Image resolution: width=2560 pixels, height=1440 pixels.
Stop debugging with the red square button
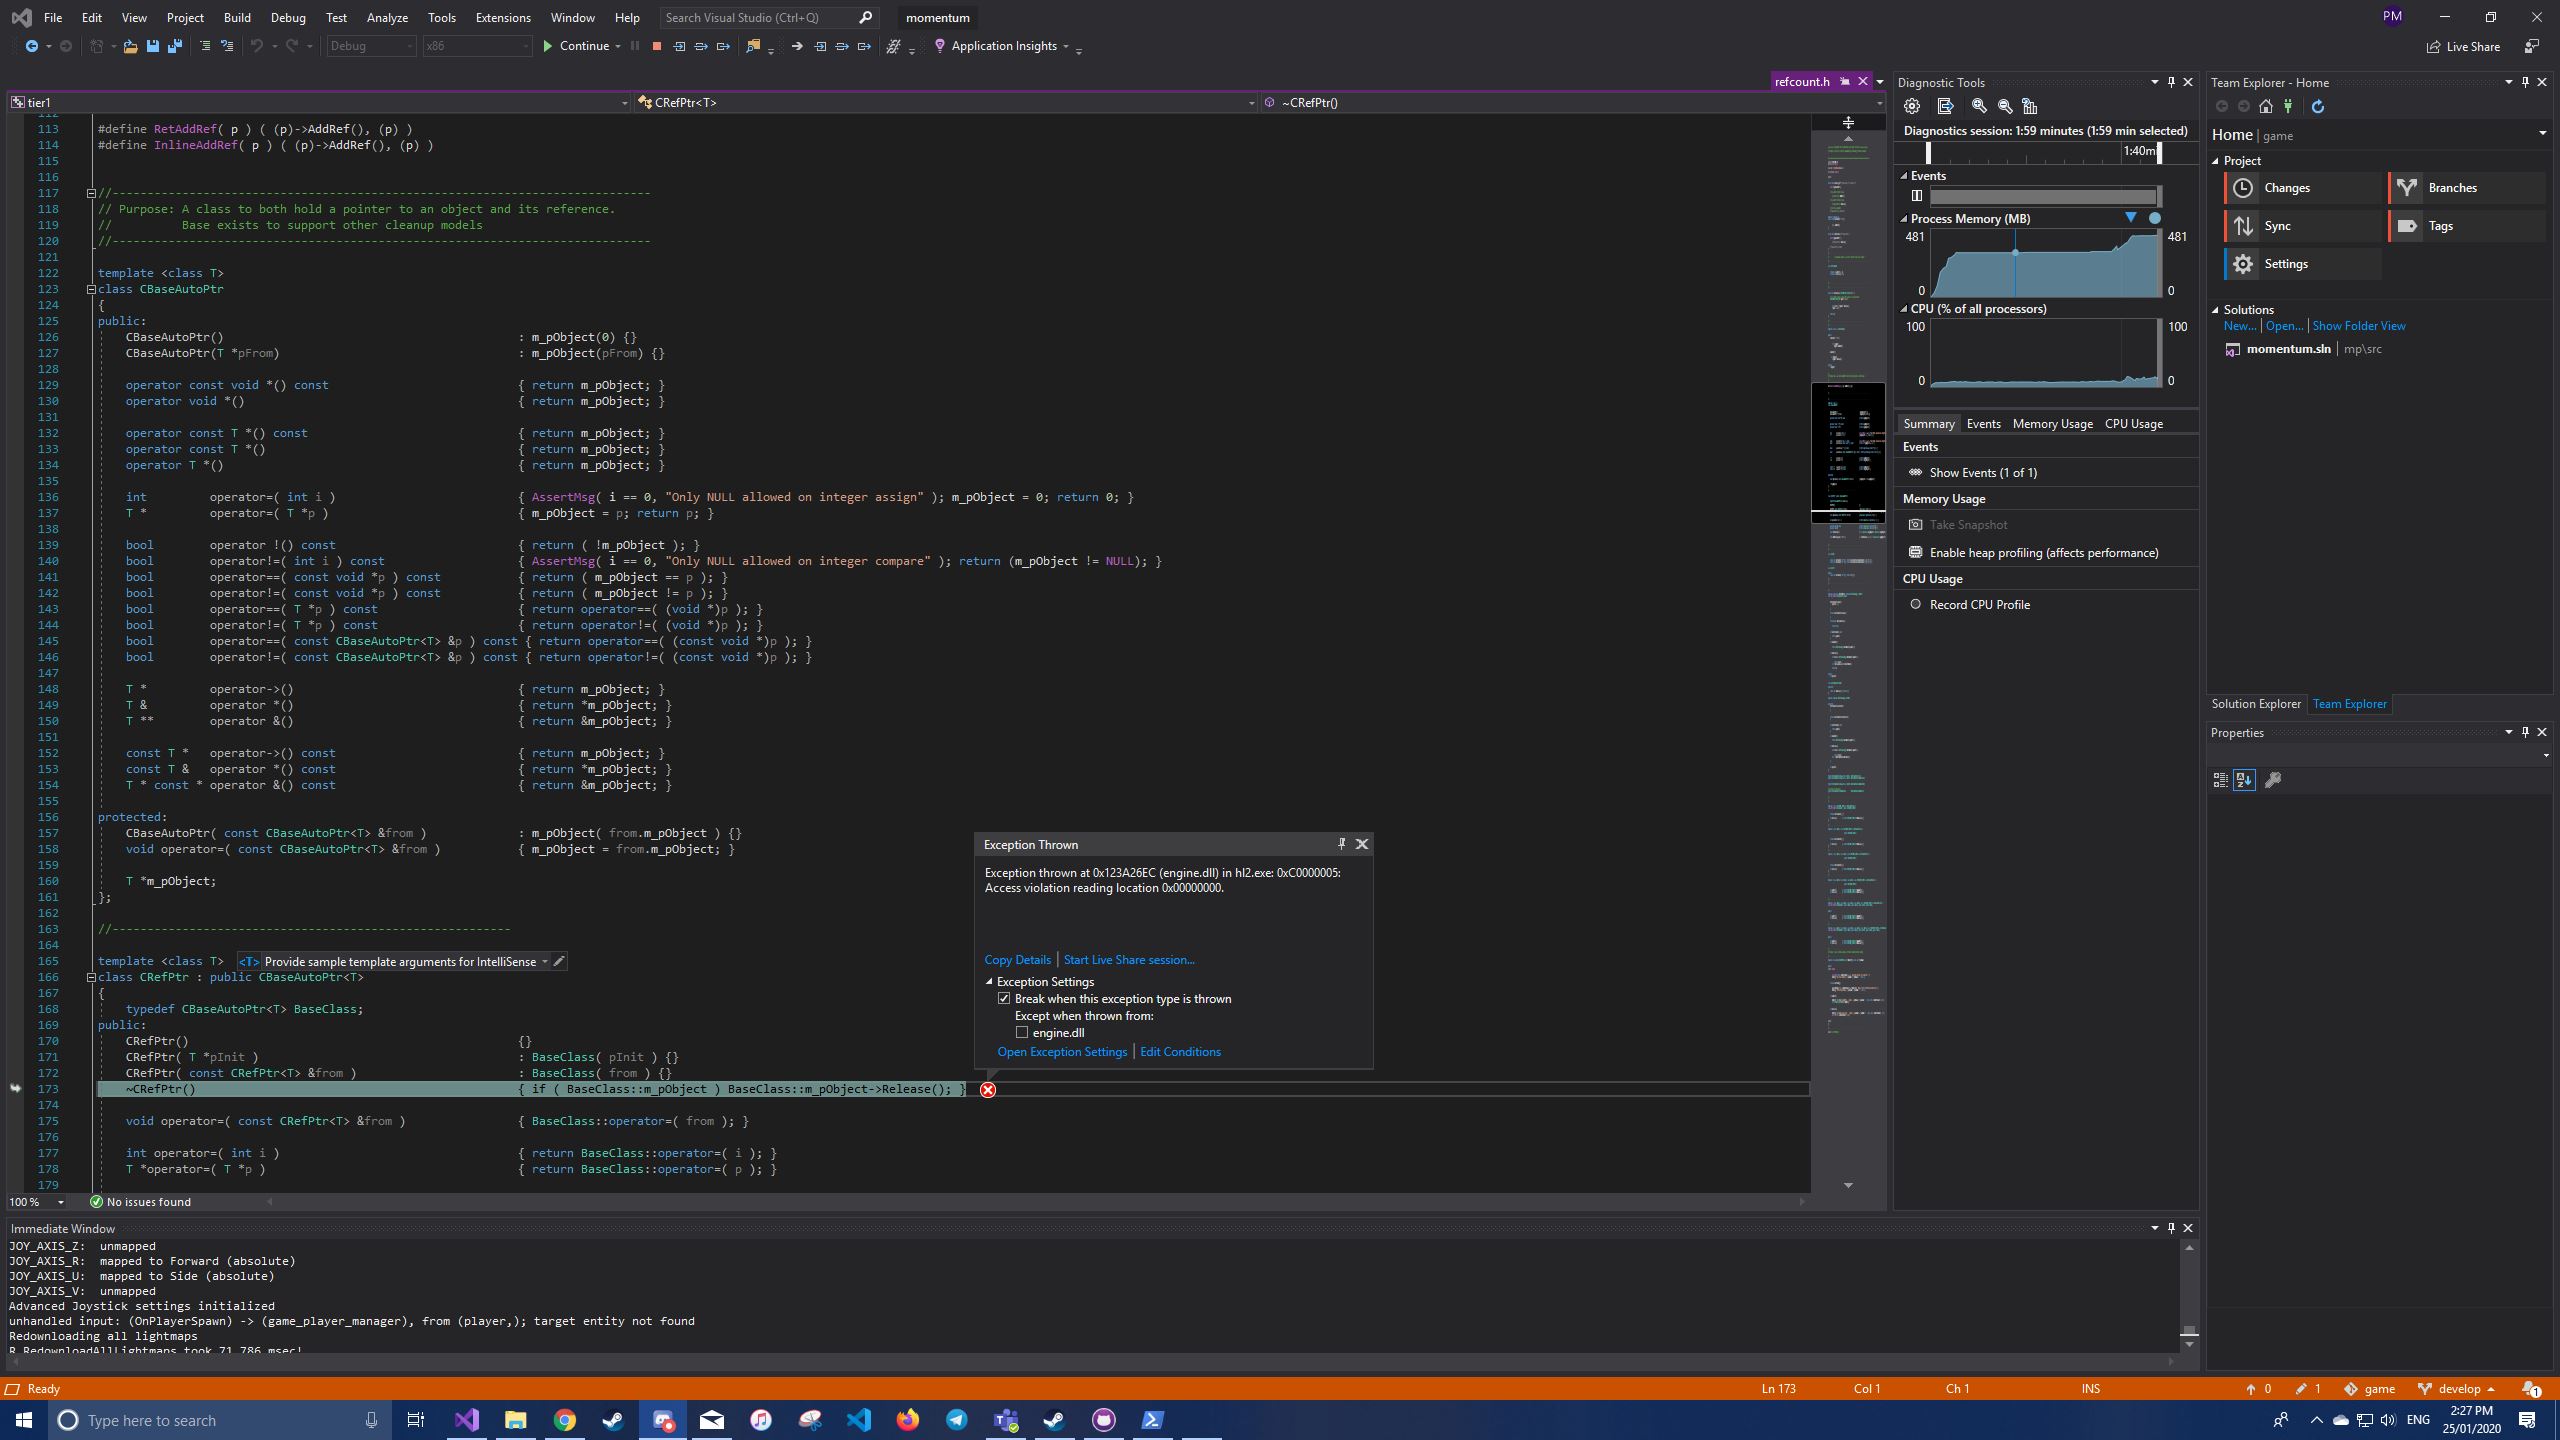tap(657, 46)
